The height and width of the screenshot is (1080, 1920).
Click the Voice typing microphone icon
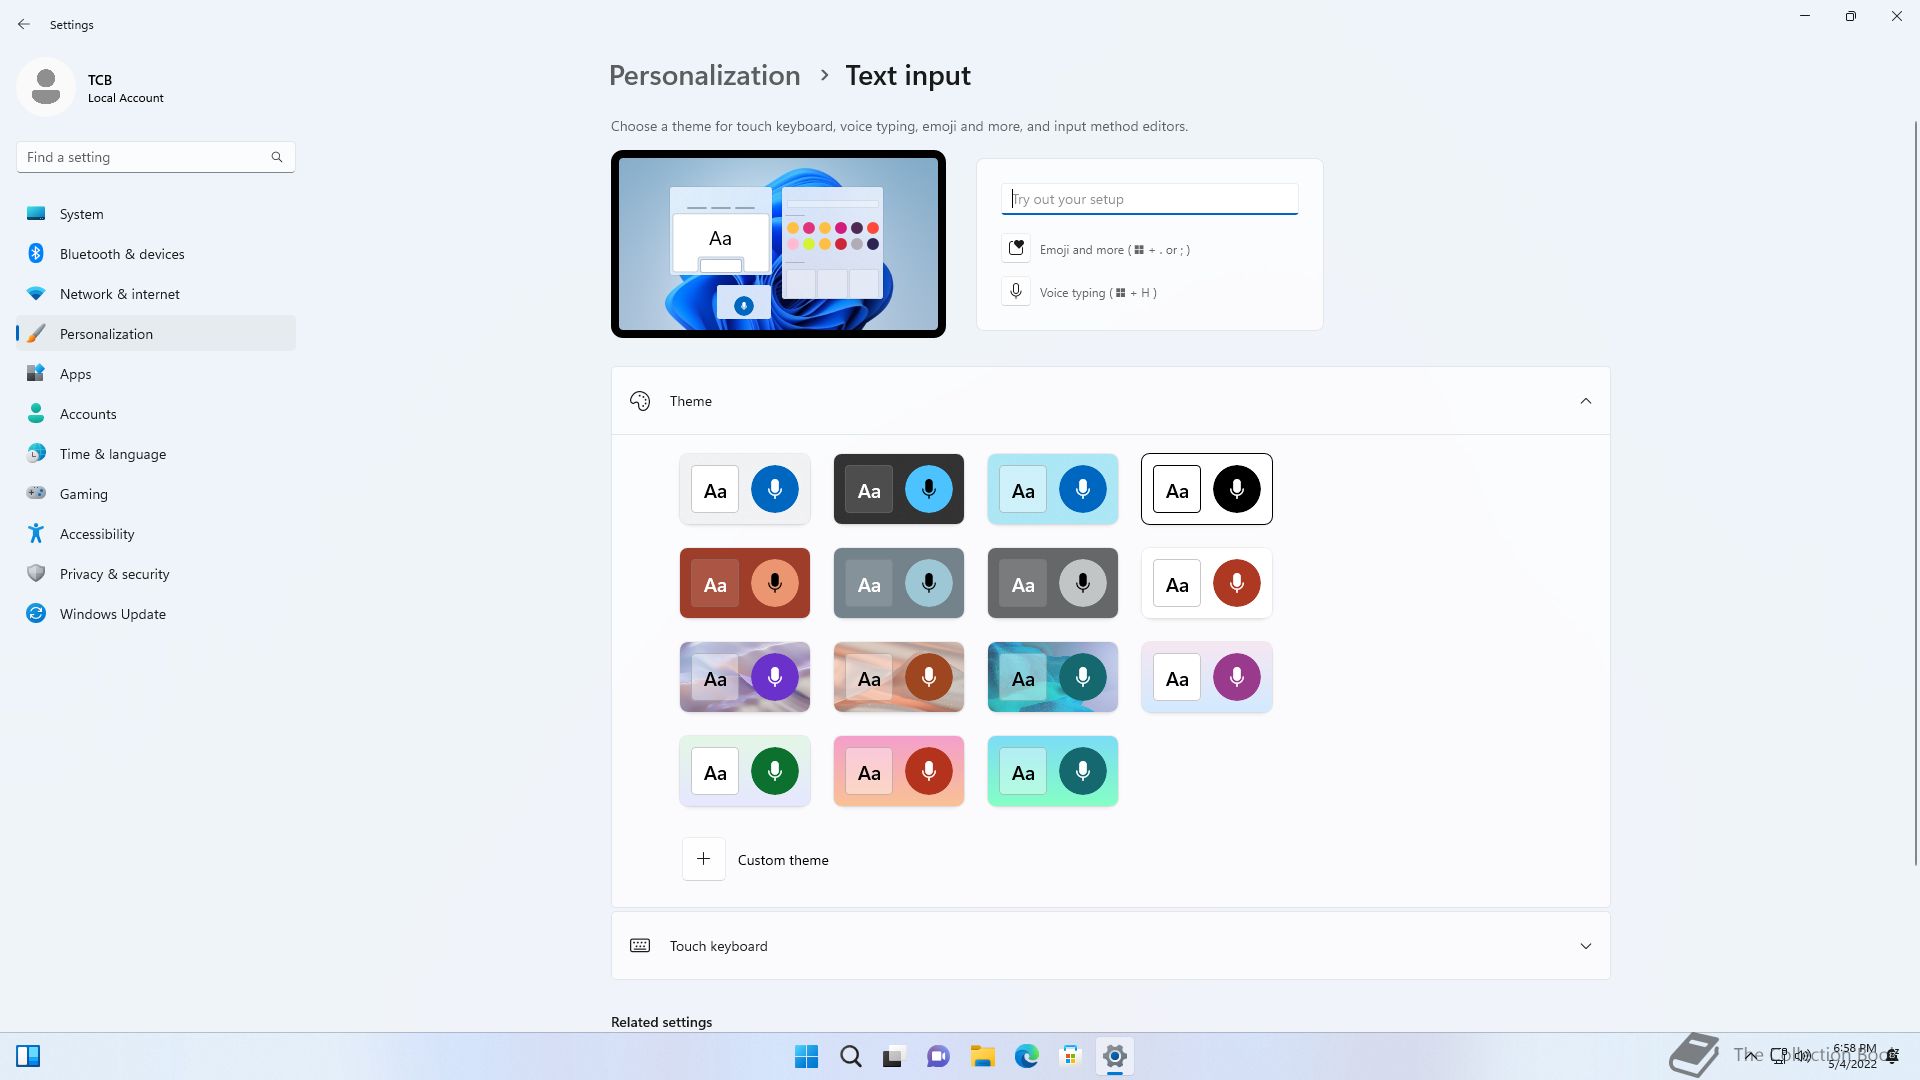click(1016, 292)
